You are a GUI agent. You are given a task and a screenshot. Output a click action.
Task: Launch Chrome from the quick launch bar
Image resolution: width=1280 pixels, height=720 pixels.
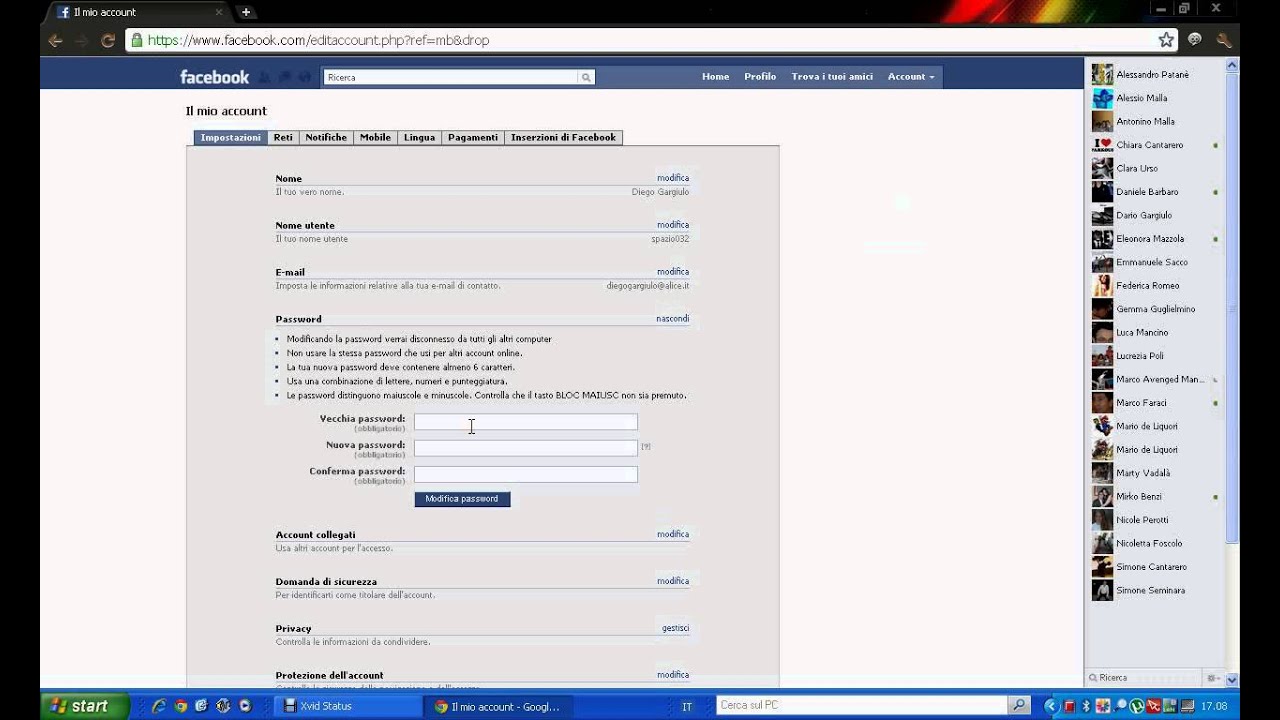point(180,706)
